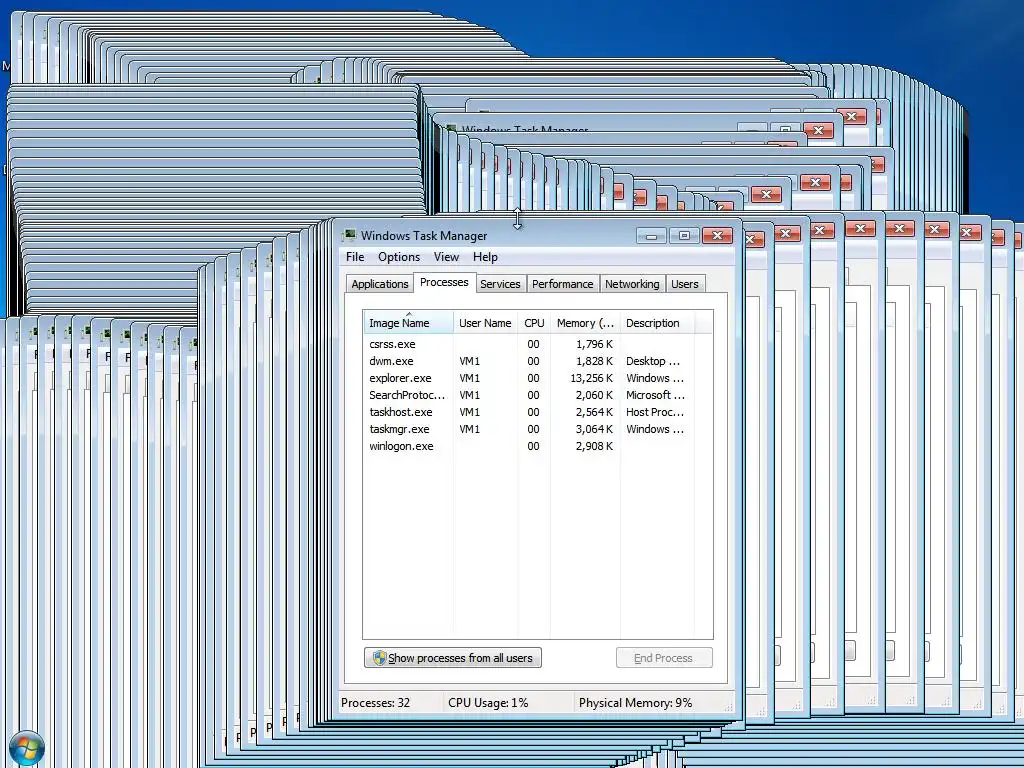
Task: Maximize the front Task Manager window
Action: click(x=684, y=236)
